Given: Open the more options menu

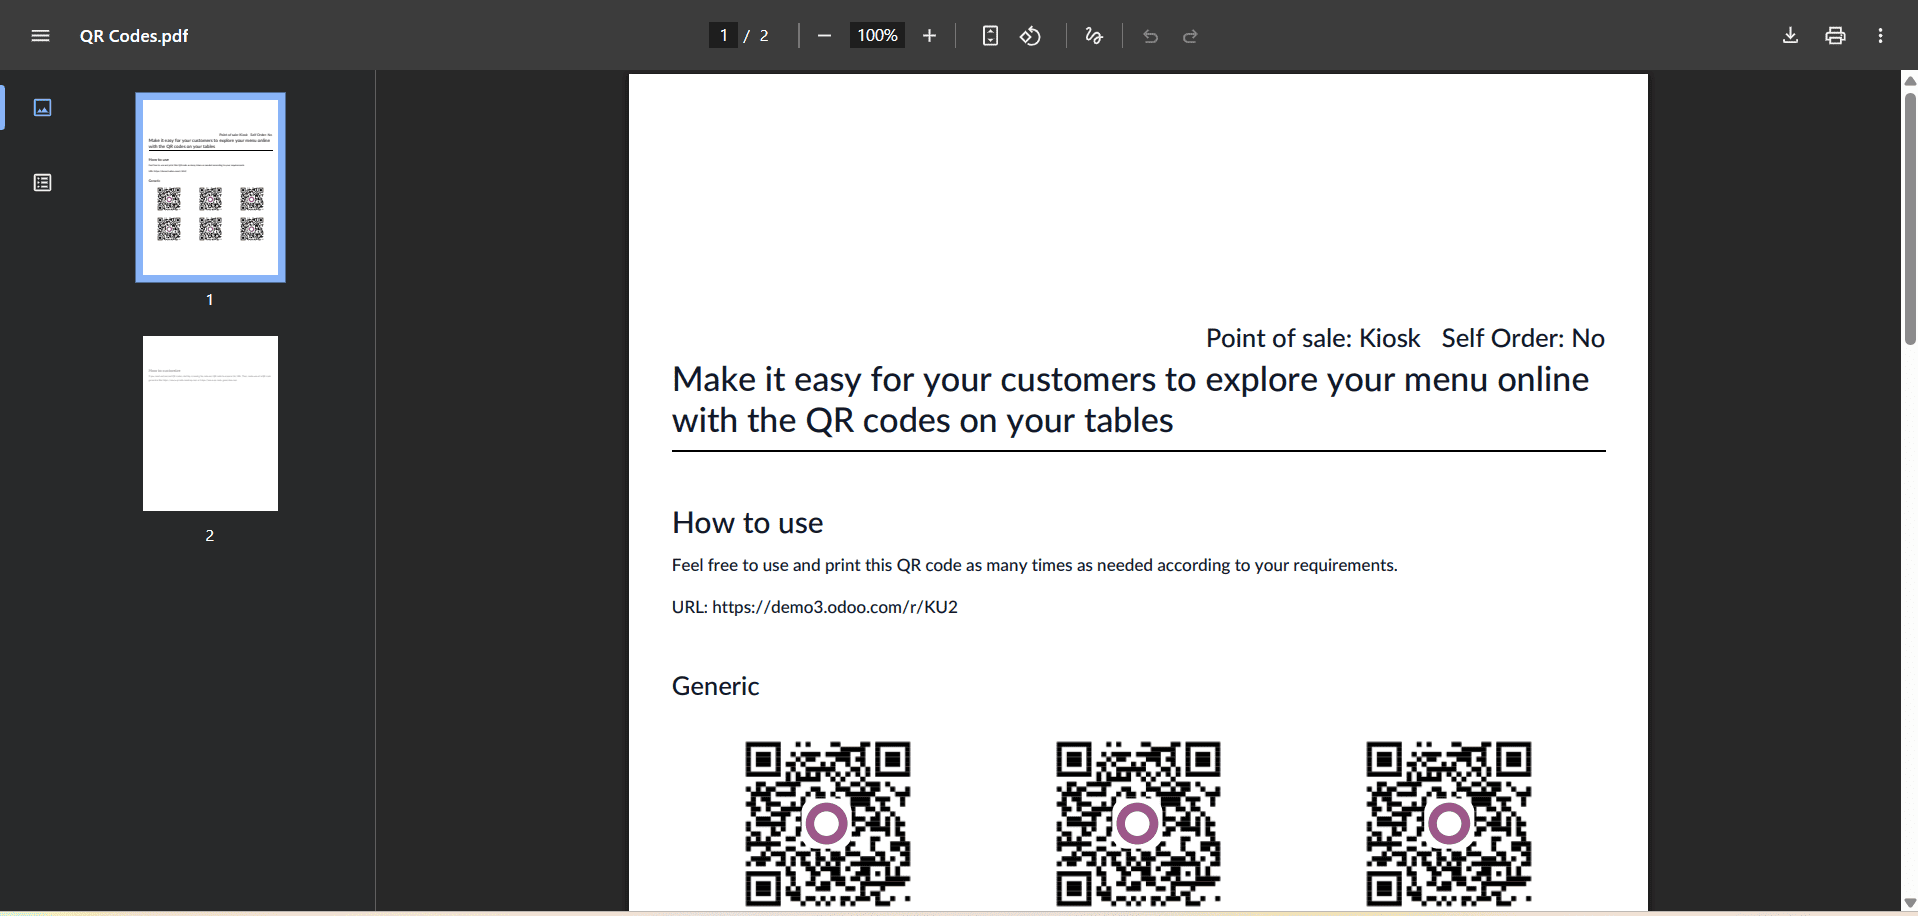Looking at the screenshot, I should pyautogui.click(x=1880, y=35).
